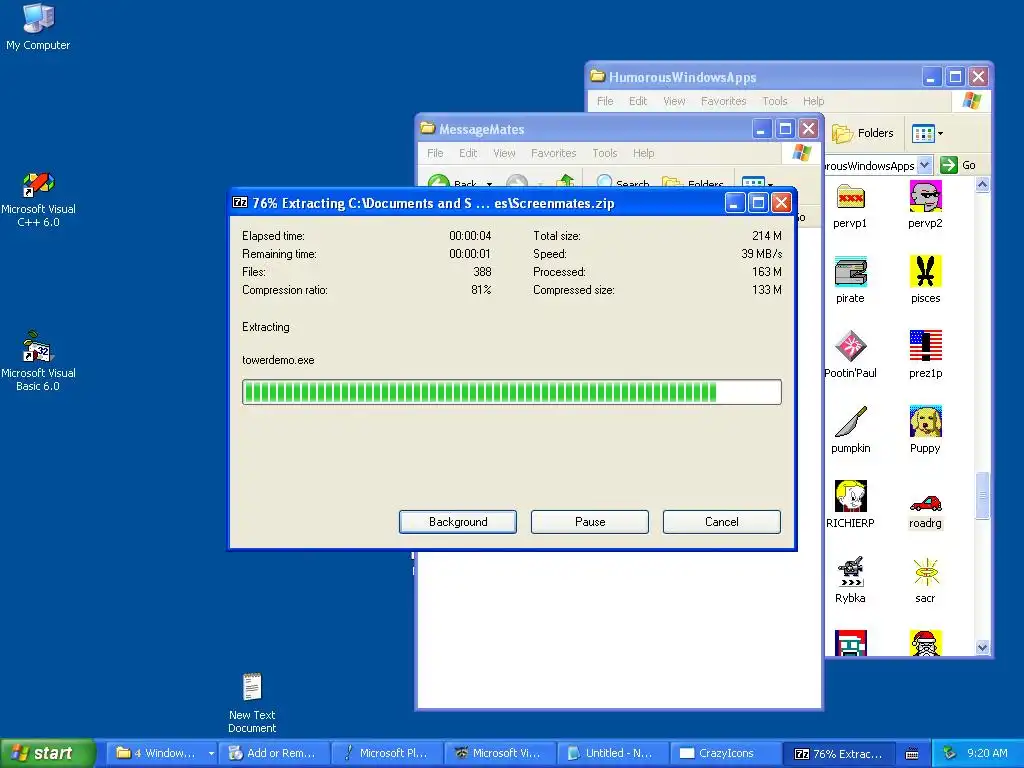
Task: Click the folder icon in HumorousWindowsApps title bar
Action: click(598, 76)
